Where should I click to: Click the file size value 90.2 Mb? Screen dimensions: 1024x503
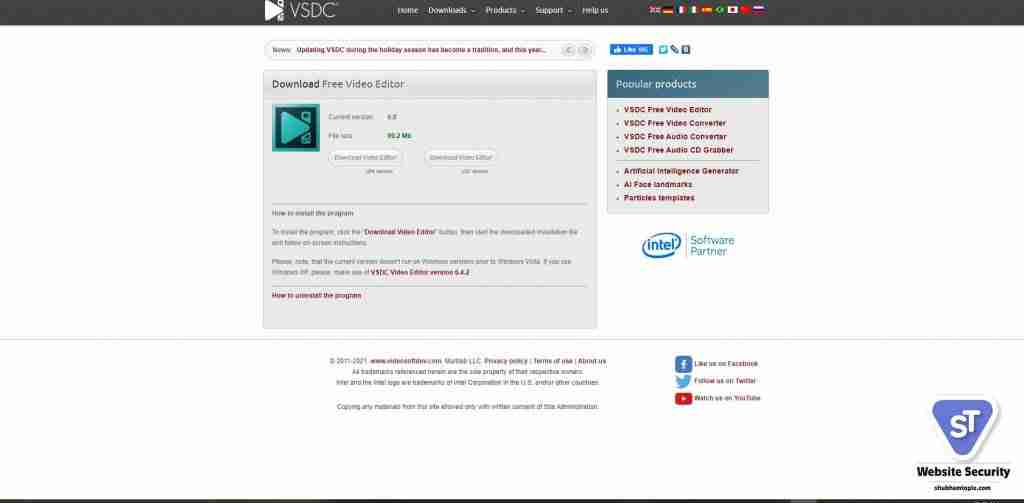(x=399, y=136)
